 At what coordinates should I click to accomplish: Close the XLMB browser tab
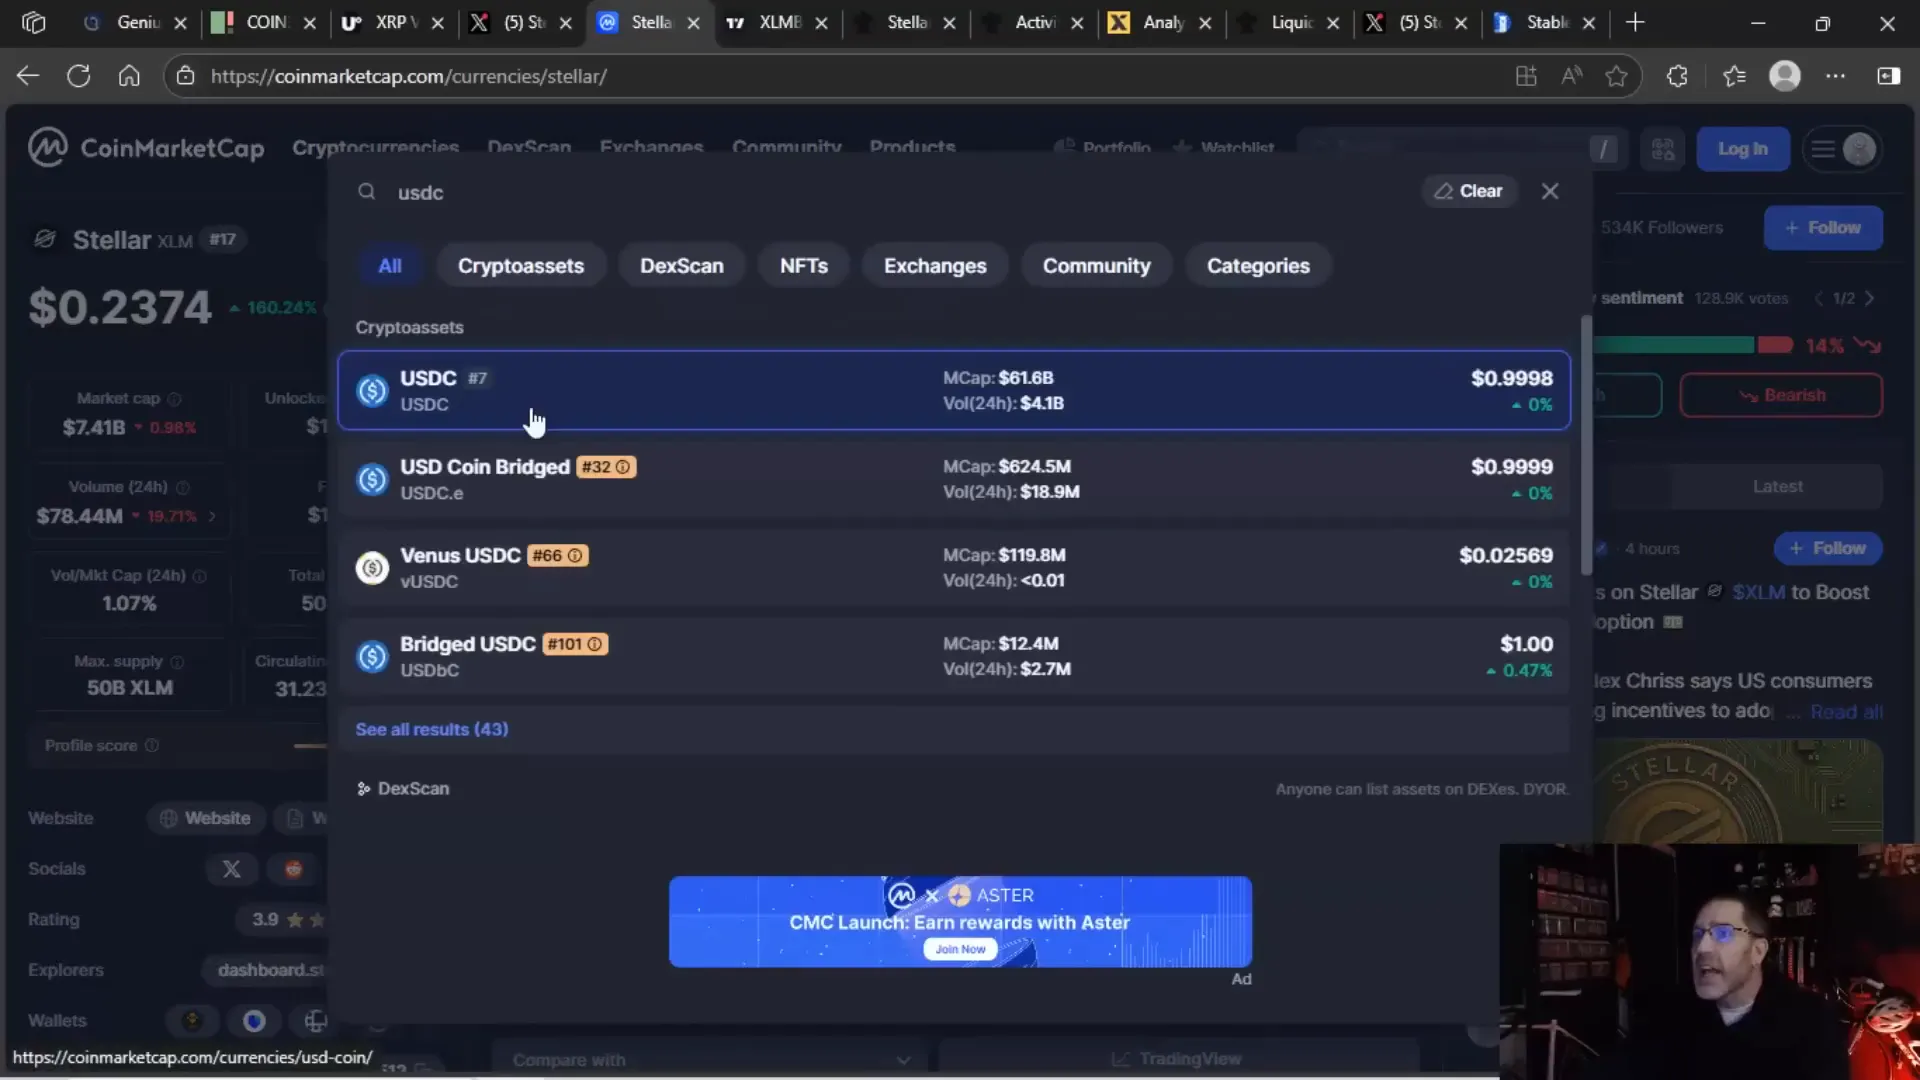(822, 23)
